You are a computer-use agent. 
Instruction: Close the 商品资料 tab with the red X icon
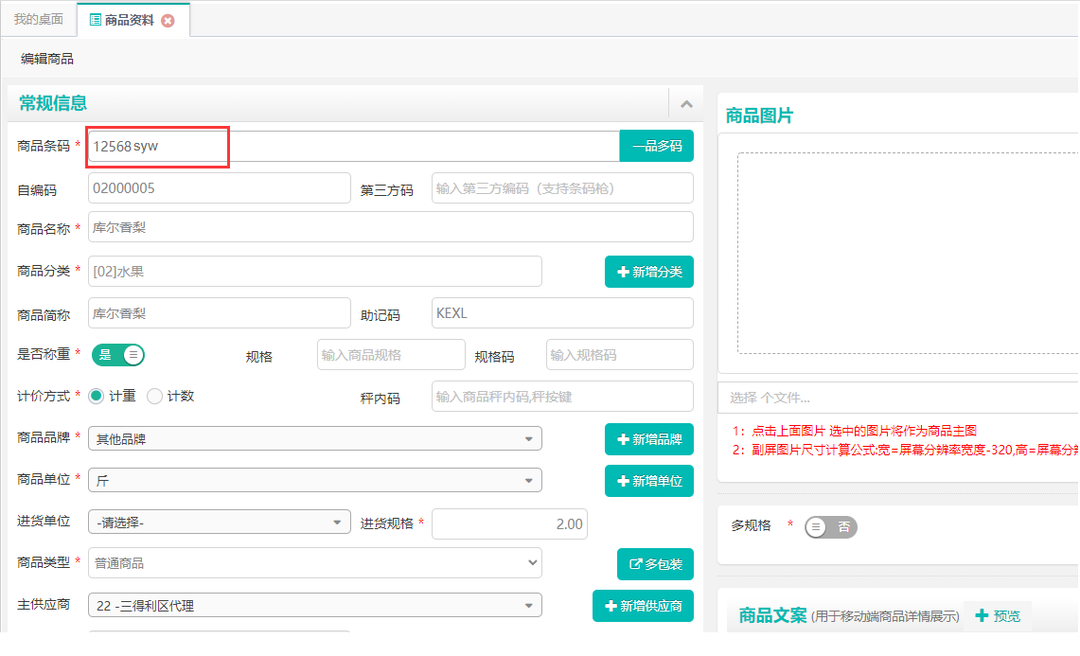[168, 20]
